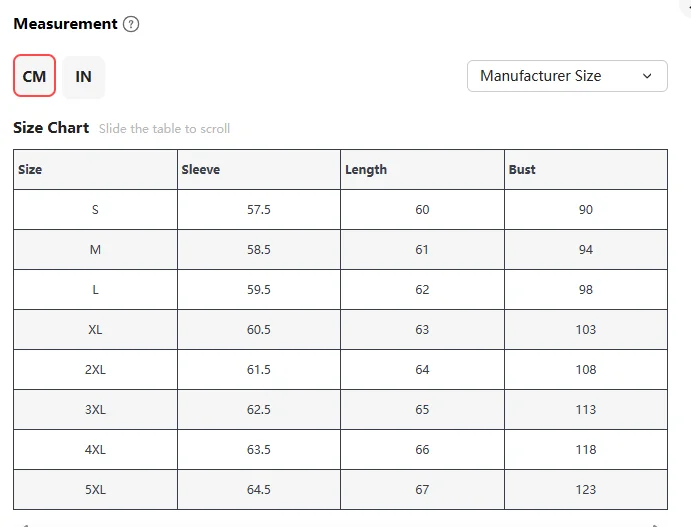691x527 pixels.
Task: Select the M size row label
Action: click(95, 250)
